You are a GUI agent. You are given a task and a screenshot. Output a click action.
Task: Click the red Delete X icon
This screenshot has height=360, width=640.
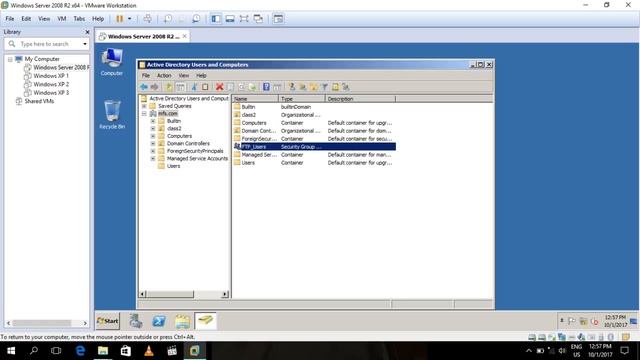pyautogui.click(x=220, y=87)
